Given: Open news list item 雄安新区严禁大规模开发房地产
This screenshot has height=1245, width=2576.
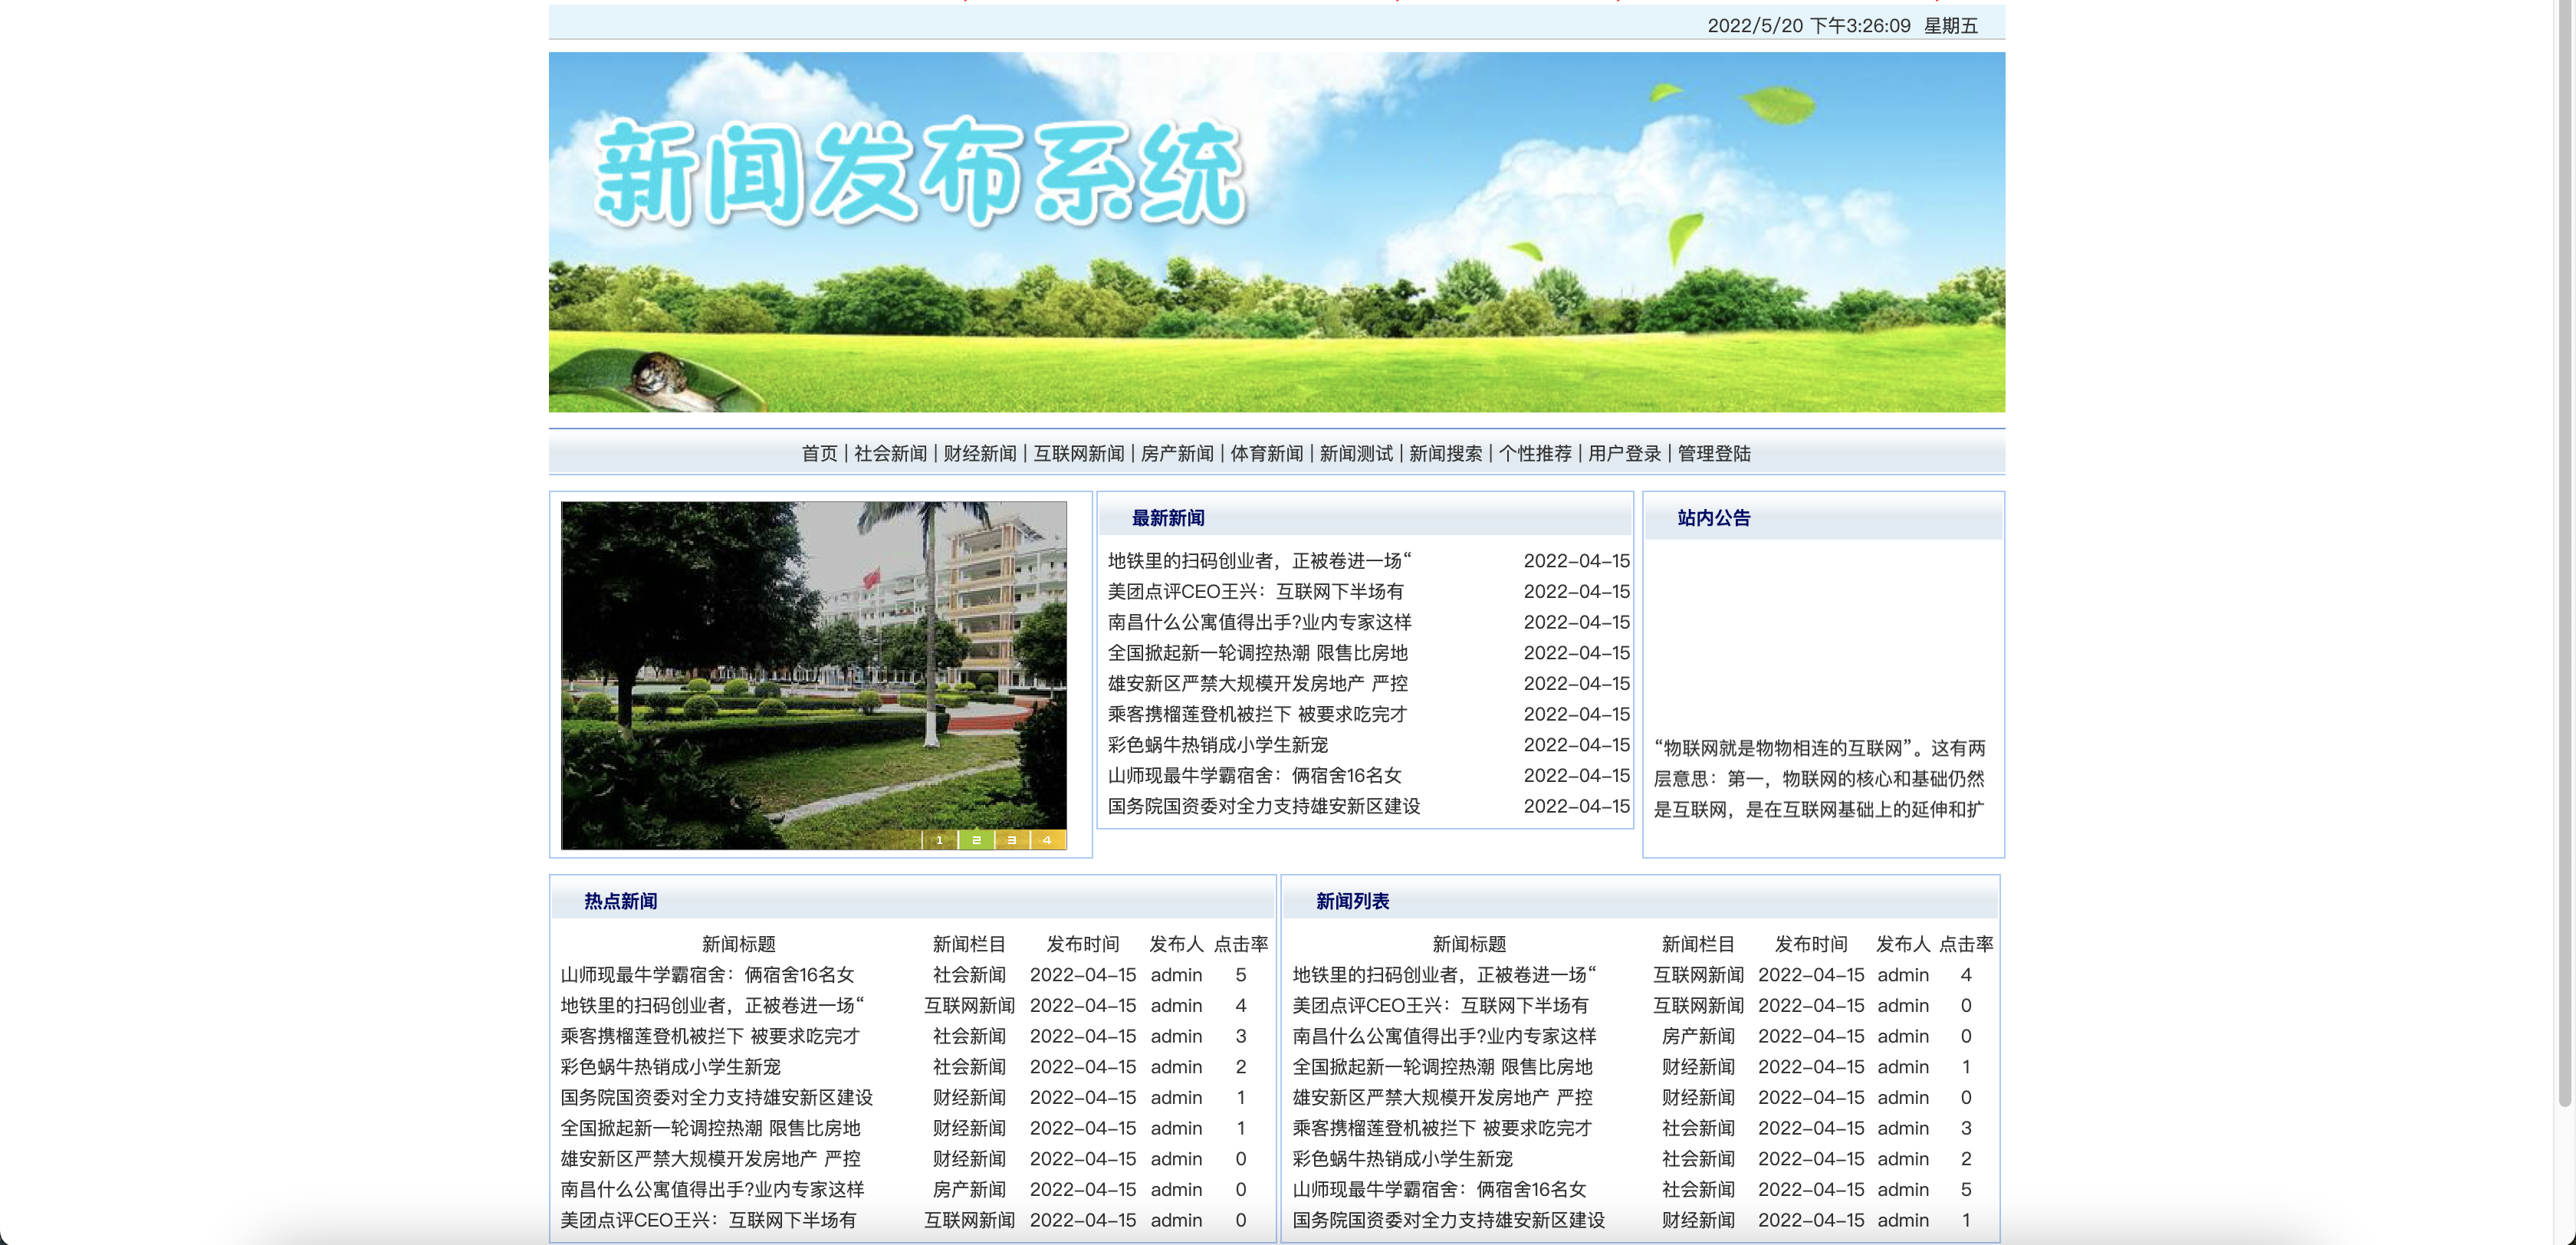Looking at the screenshot, I should click(x=1442, y=1098).
